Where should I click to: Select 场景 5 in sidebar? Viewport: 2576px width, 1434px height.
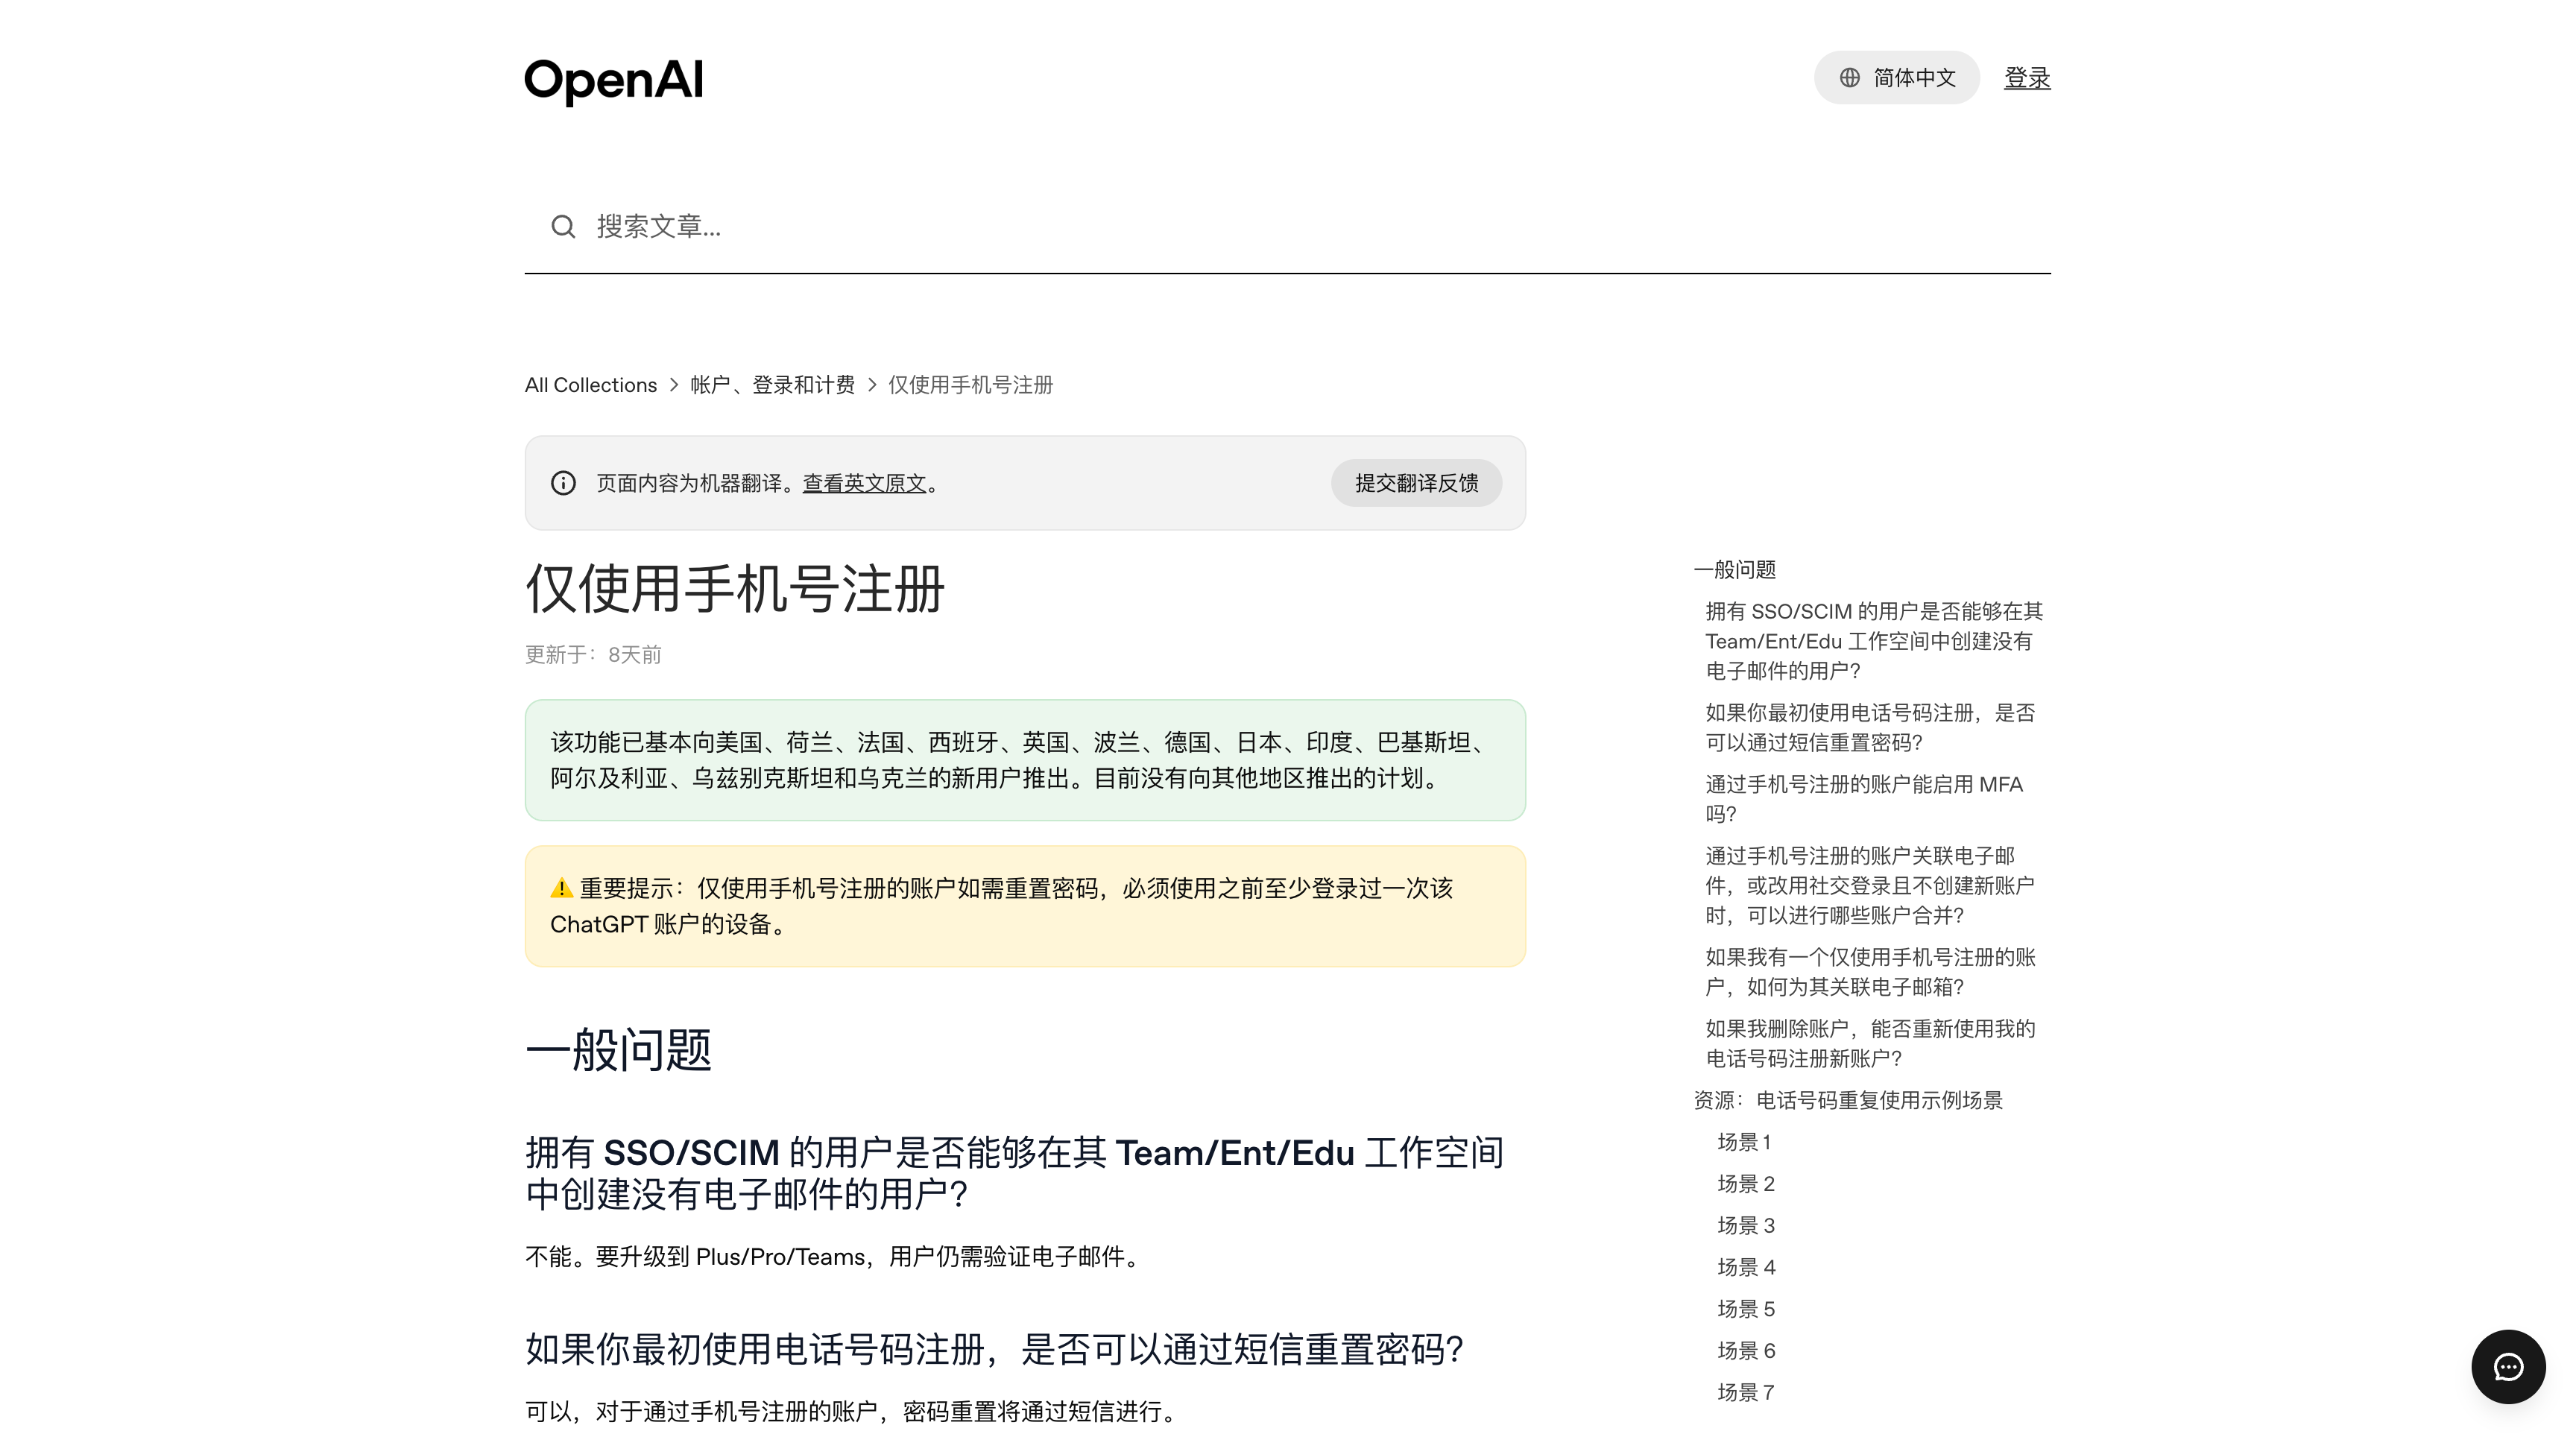point(1746,1309)
